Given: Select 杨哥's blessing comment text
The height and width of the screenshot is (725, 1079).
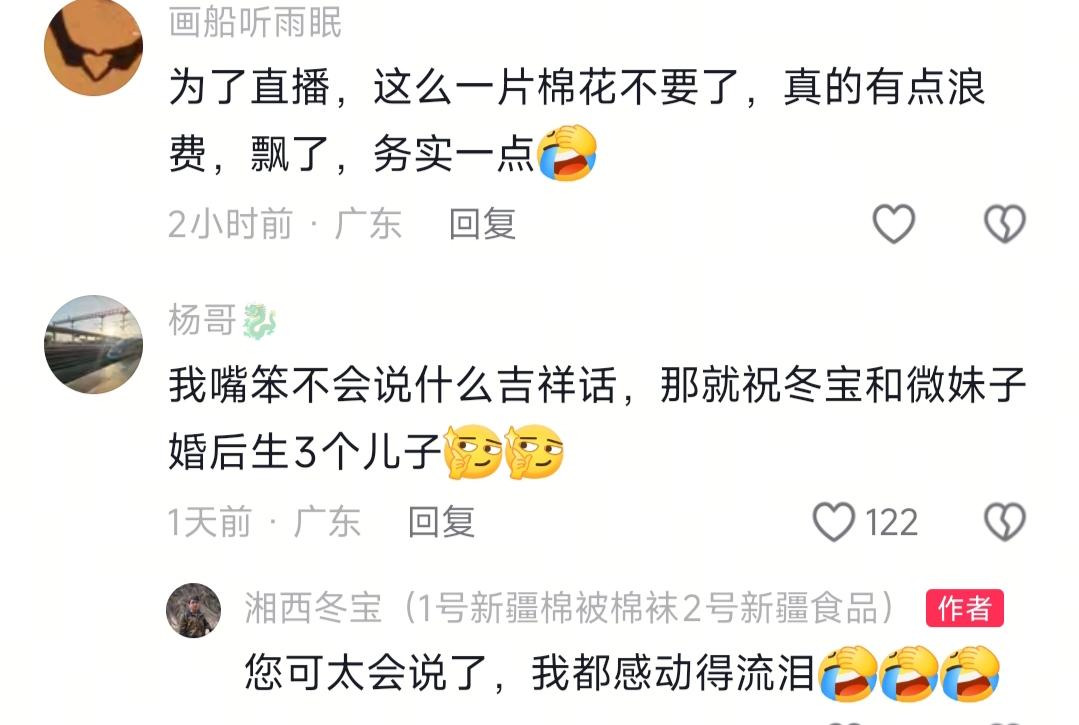Looking at the screenshot, I should [597, 418].
